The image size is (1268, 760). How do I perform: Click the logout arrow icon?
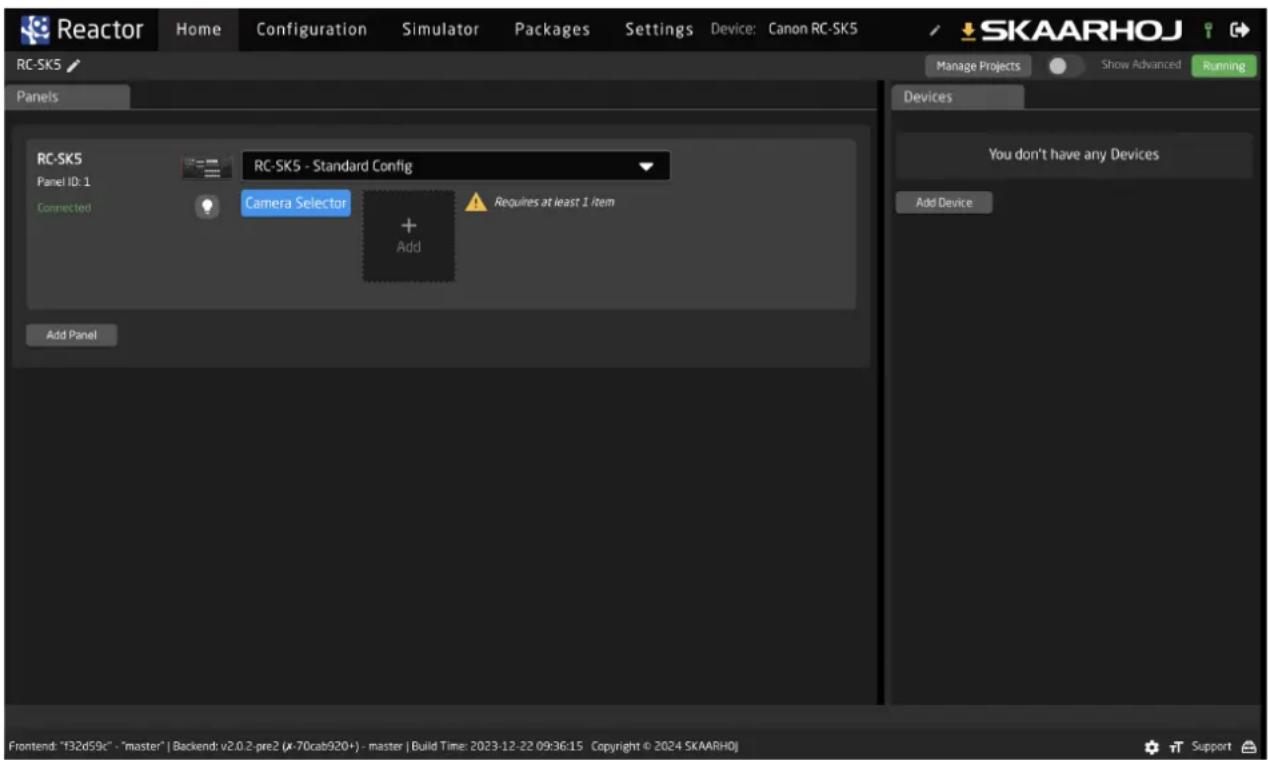(x=1241, y=31)
